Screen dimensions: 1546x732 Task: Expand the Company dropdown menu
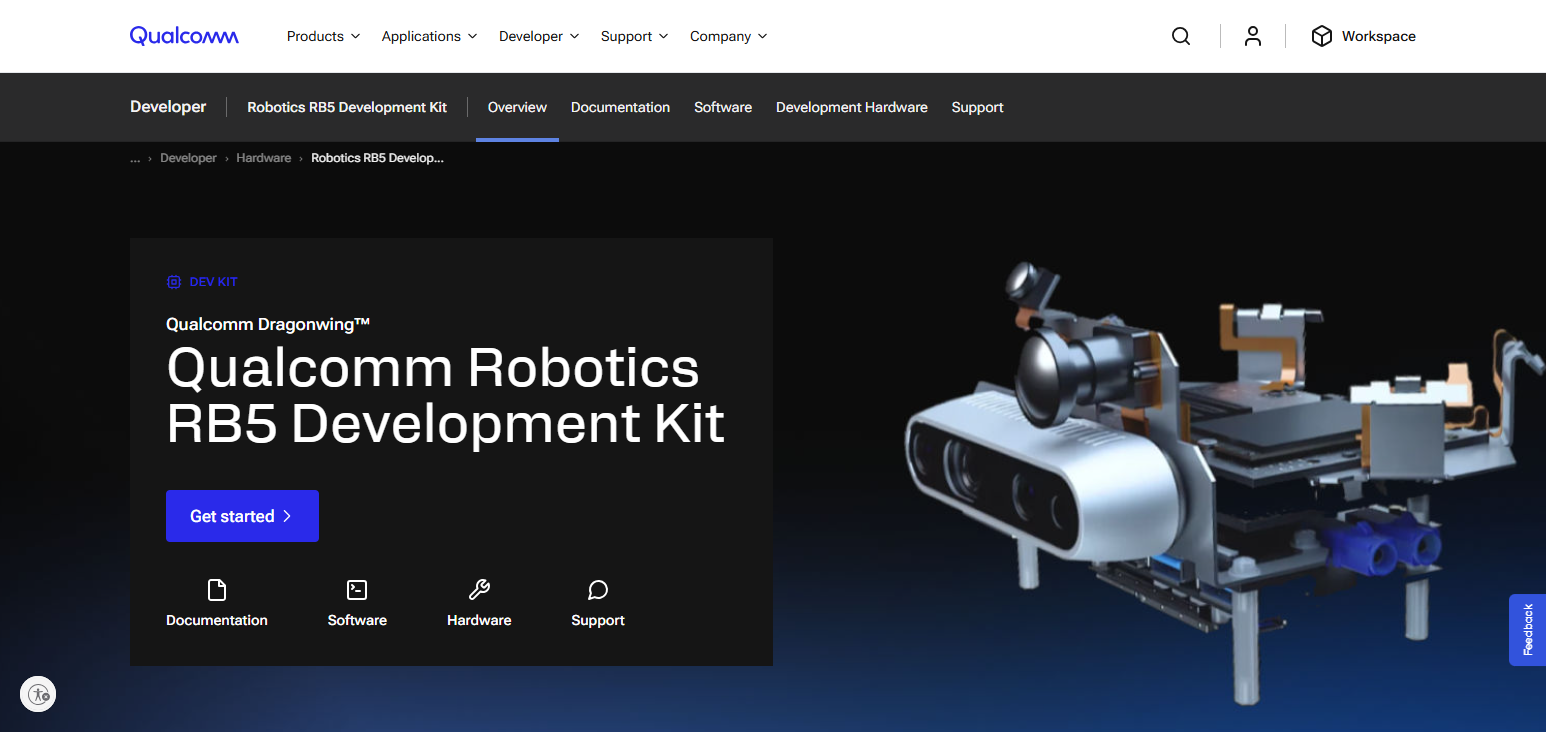pos(729,36)
